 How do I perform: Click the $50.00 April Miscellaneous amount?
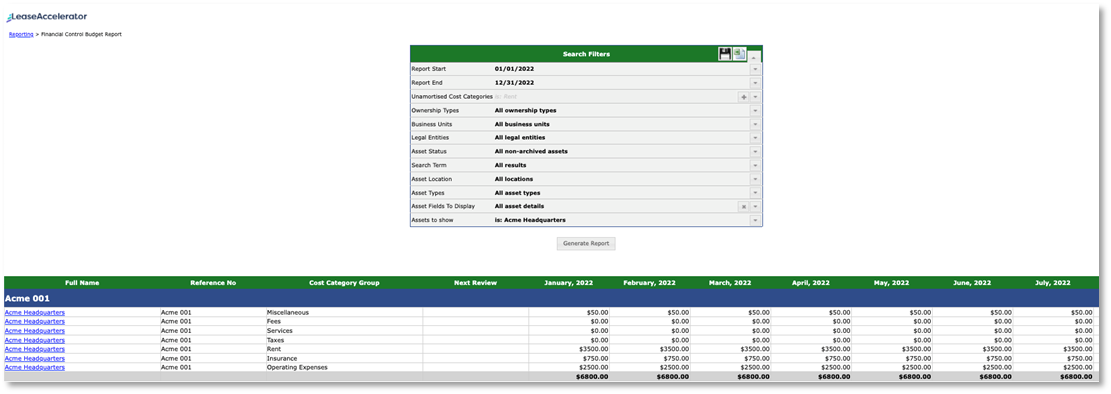click(839, 312)
